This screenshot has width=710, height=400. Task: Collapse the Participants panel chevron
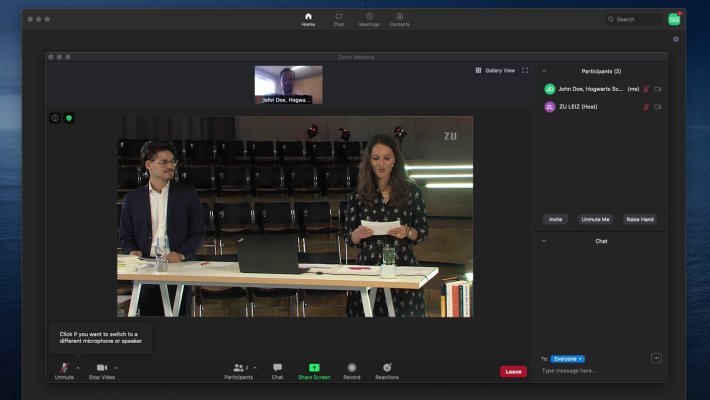click(x=544, y=71)
